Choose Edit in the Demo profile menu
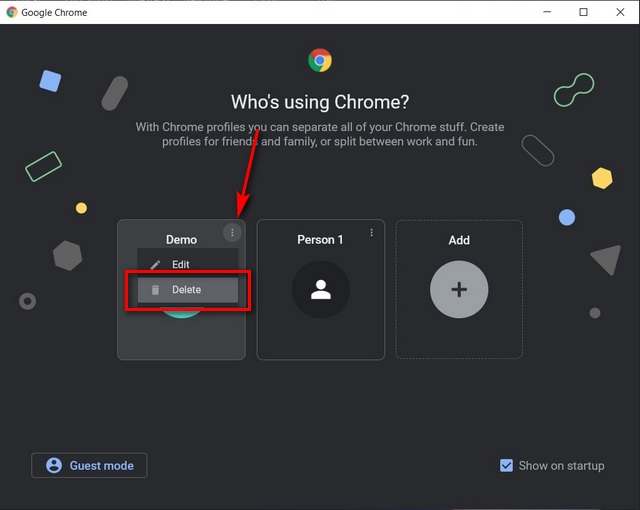Viewport: 640px width, 510px height. [x=187, y=264]
